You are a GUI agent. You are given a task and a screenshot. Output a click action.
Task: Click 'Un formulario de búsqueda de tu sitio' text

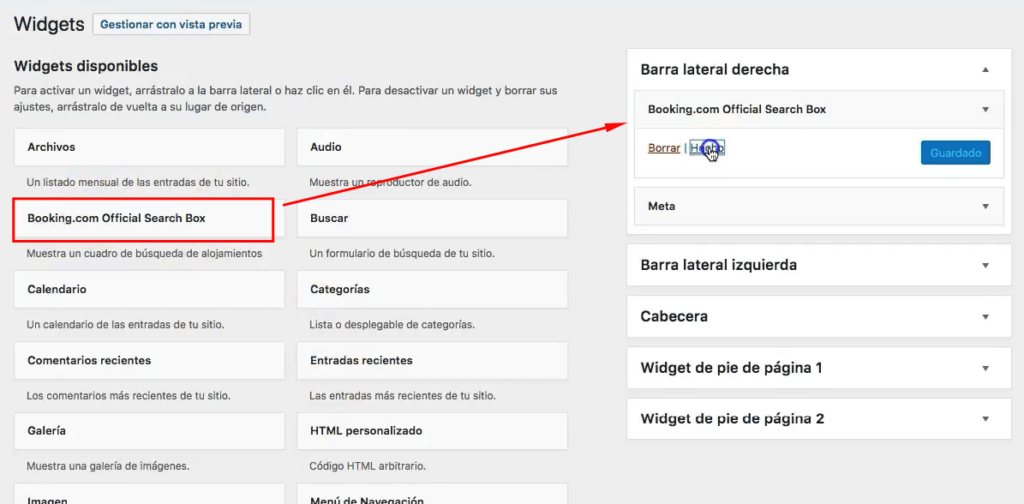pyautogui.click(x=402, y=253)
